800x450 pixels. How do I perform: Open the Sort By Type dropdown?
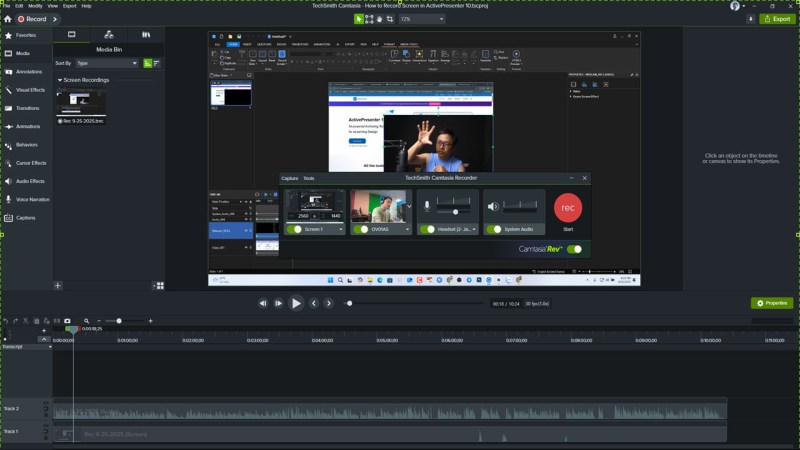107,63
